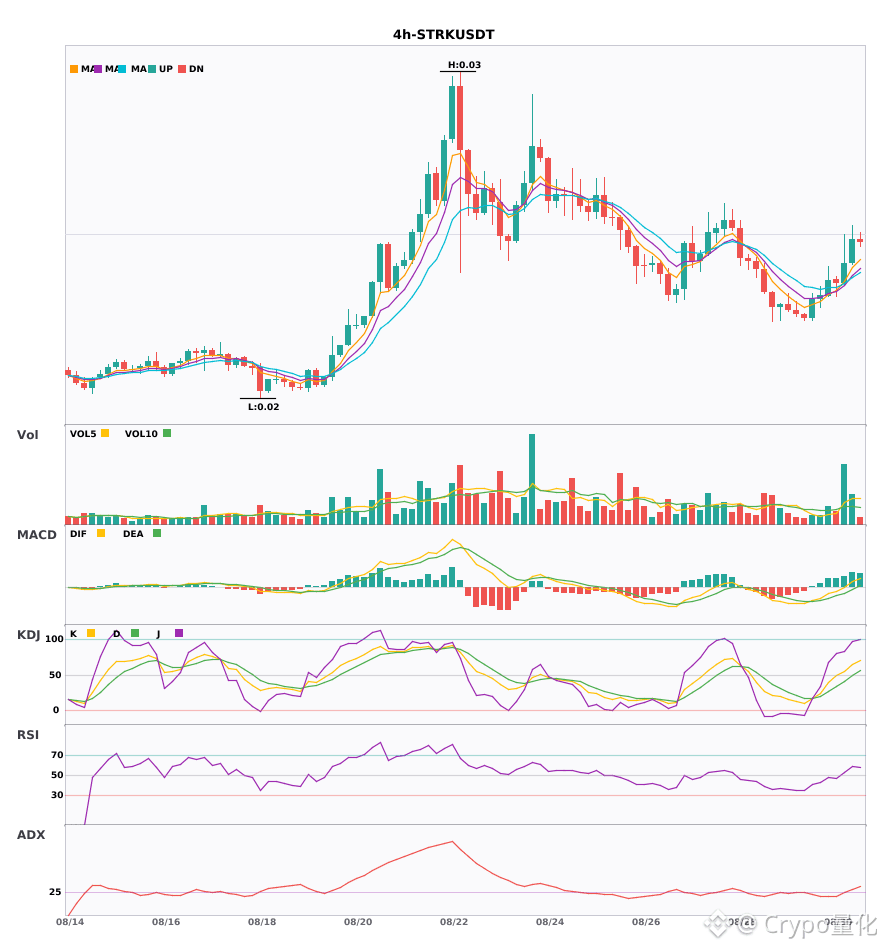Click the Vol panel label

[x=27, y=435]
